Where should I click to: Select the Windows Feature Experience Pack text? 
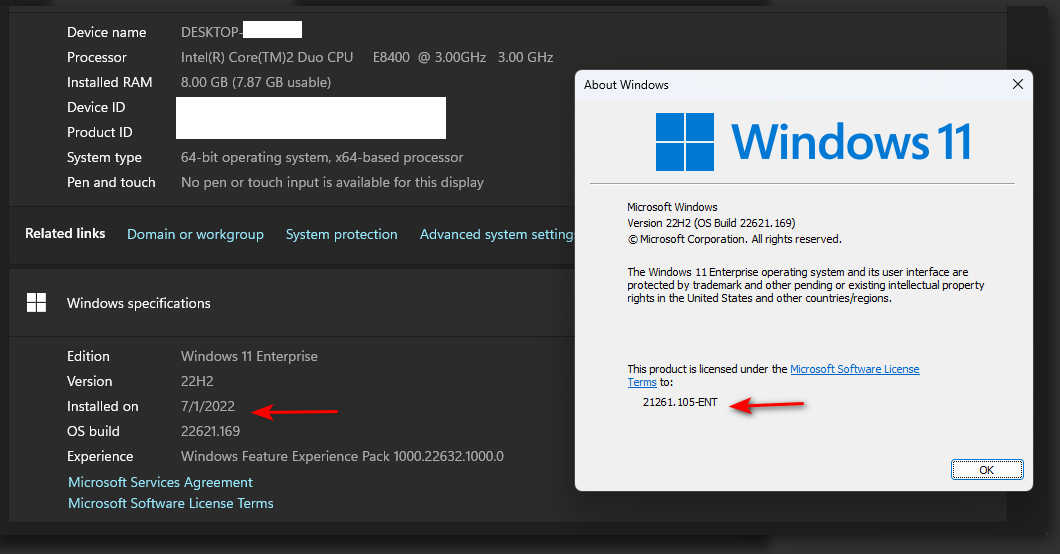click(x=342, y=456)
